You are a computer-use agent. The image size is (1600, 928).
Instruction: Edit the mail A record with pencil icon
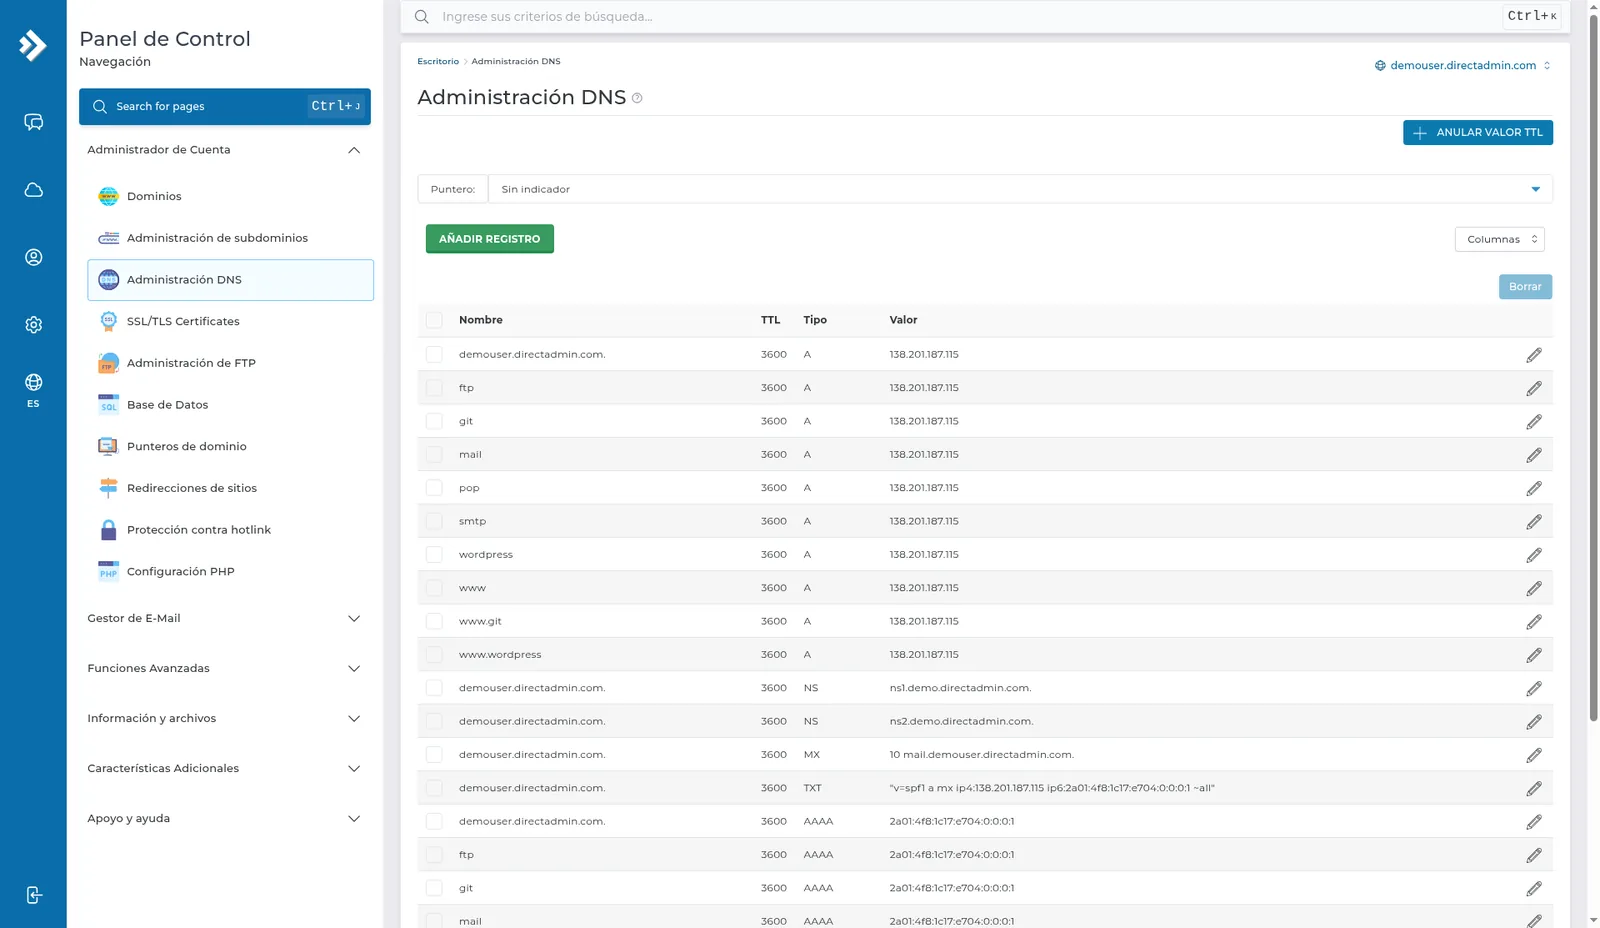[x=1534, y=455]
